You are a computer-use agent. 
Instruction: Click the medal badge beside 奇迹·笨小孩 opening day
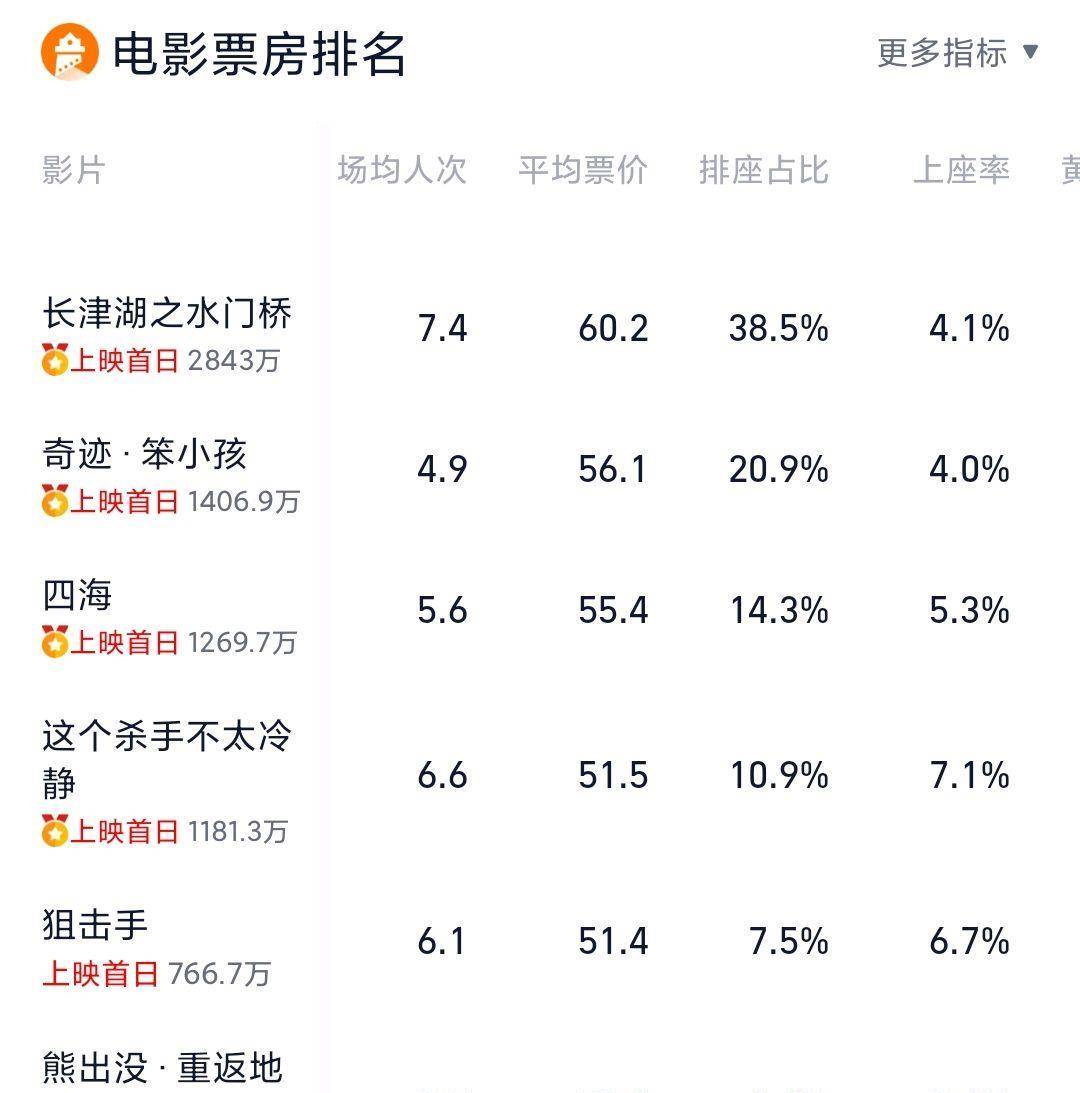[x=55, y=500]
